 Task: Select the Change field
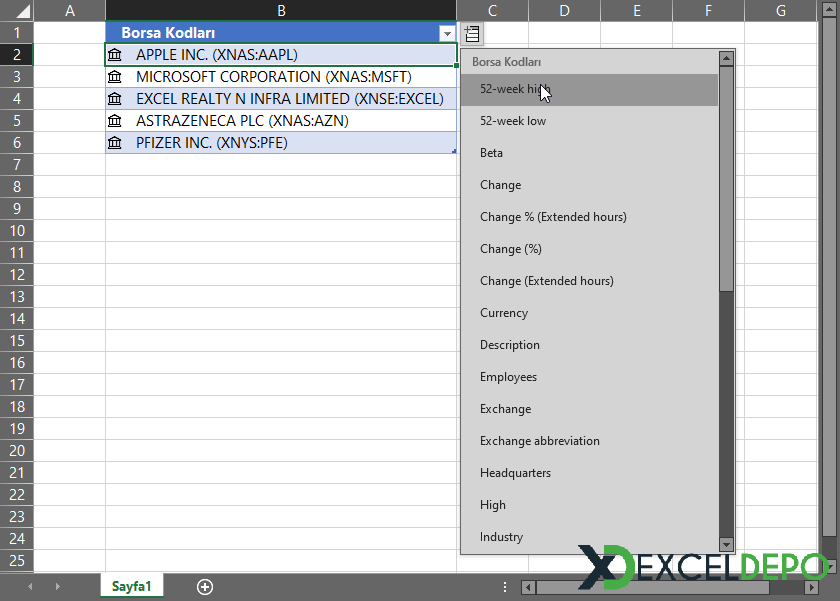[589, 185]
